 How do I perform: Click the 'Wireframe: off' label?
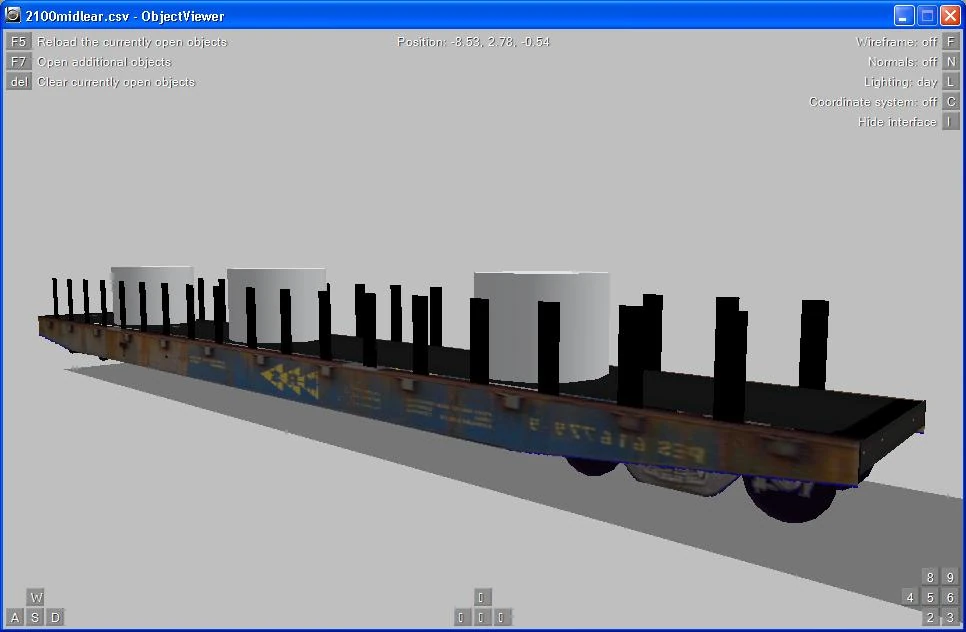[896, 42]
